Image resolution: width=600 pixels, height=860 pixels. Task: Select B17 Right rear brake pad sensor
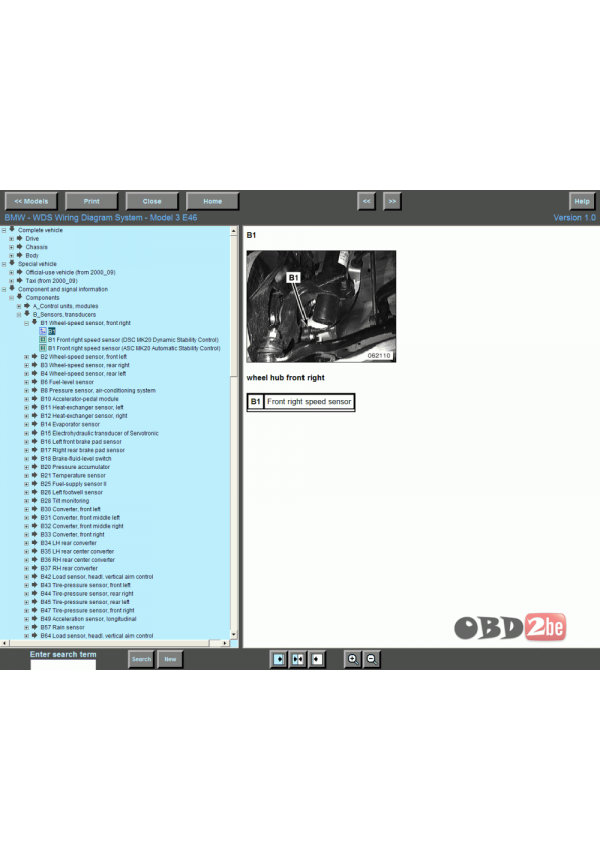83,450
